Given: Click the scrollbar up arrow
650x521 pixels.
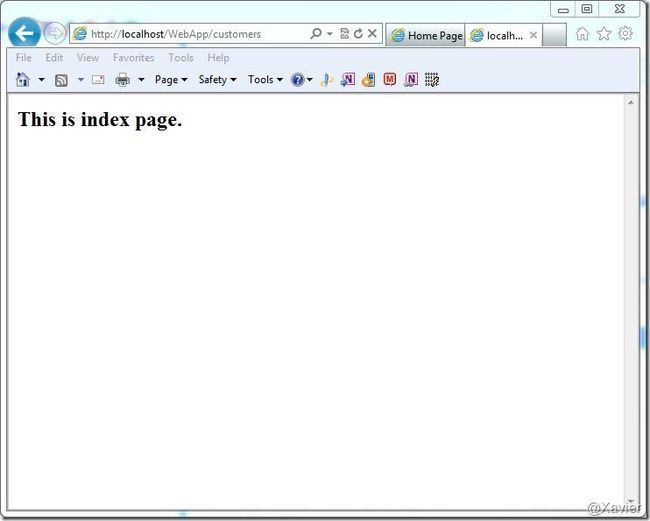Looking at the screenshot, I should point(631,102).
